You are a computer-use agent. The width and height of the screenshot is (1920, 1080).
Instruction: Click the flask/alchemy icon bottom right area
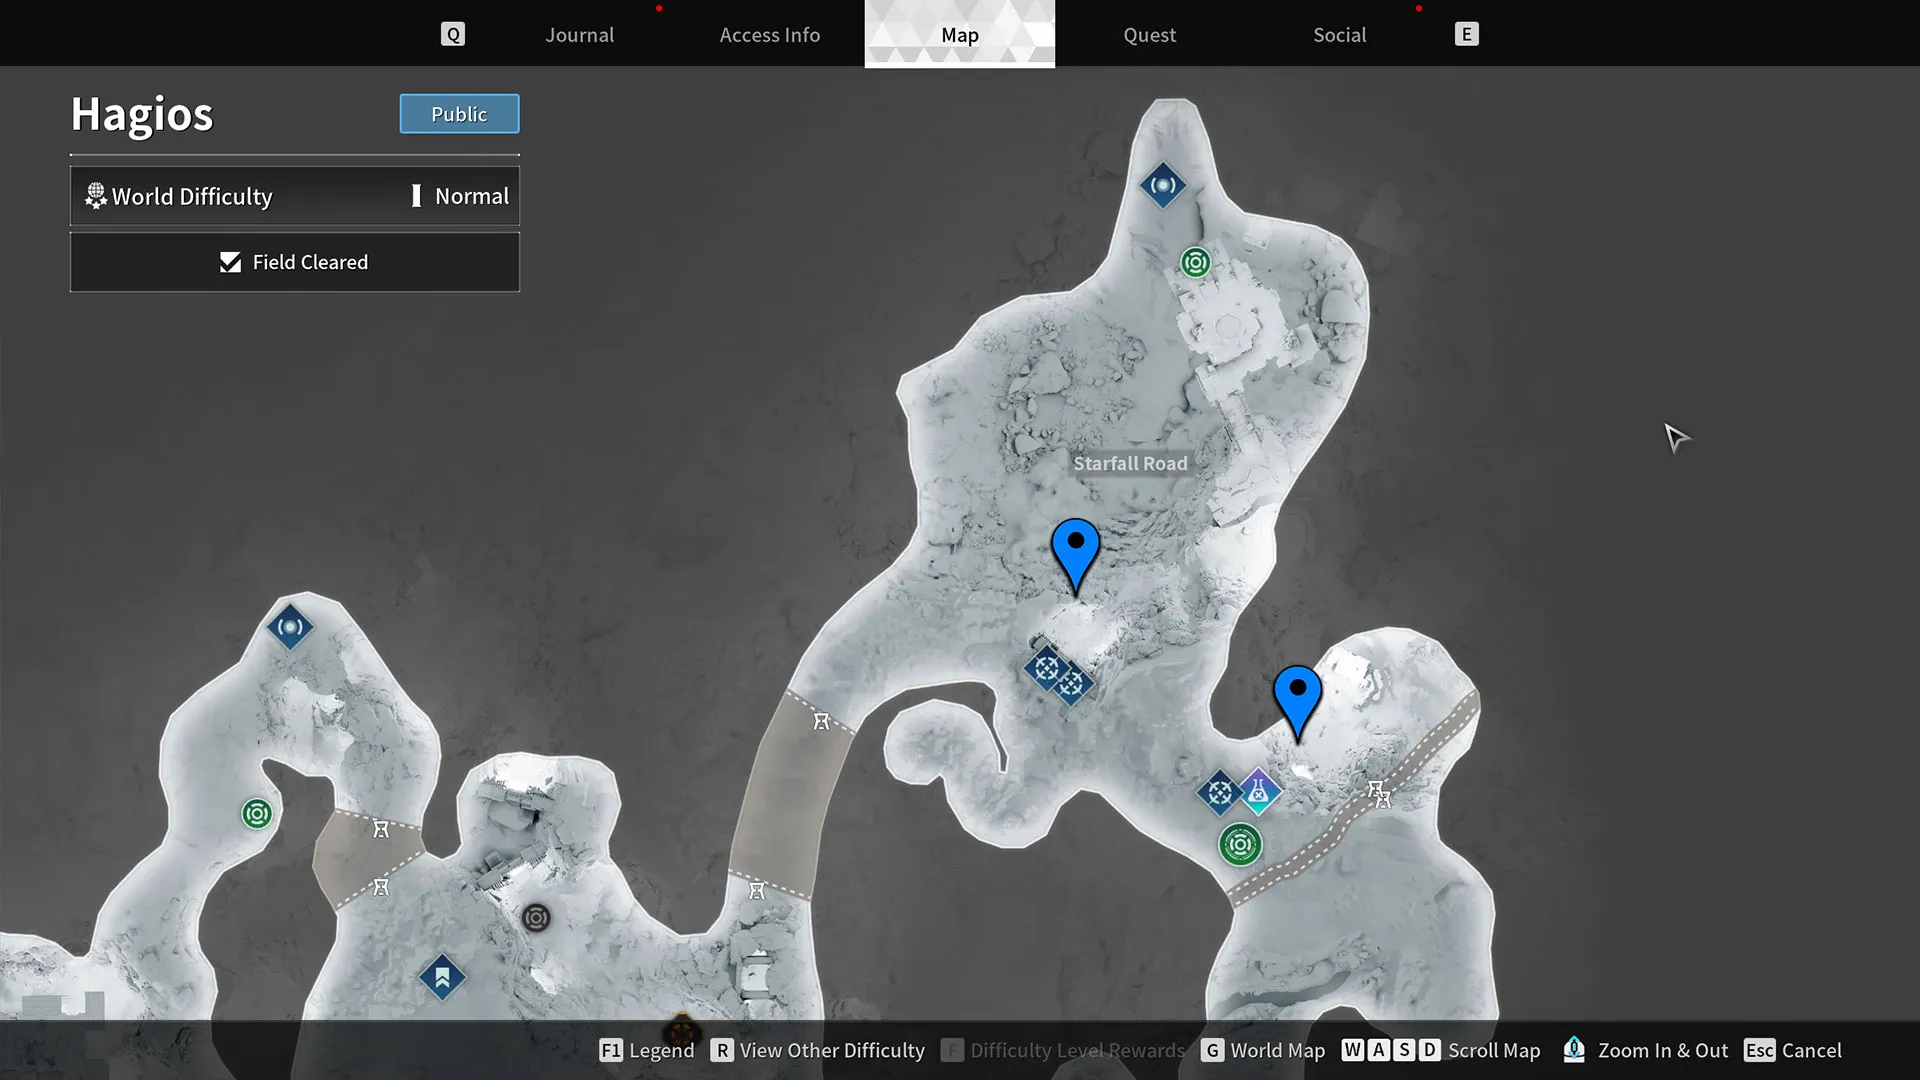[x=1259, y=790]
